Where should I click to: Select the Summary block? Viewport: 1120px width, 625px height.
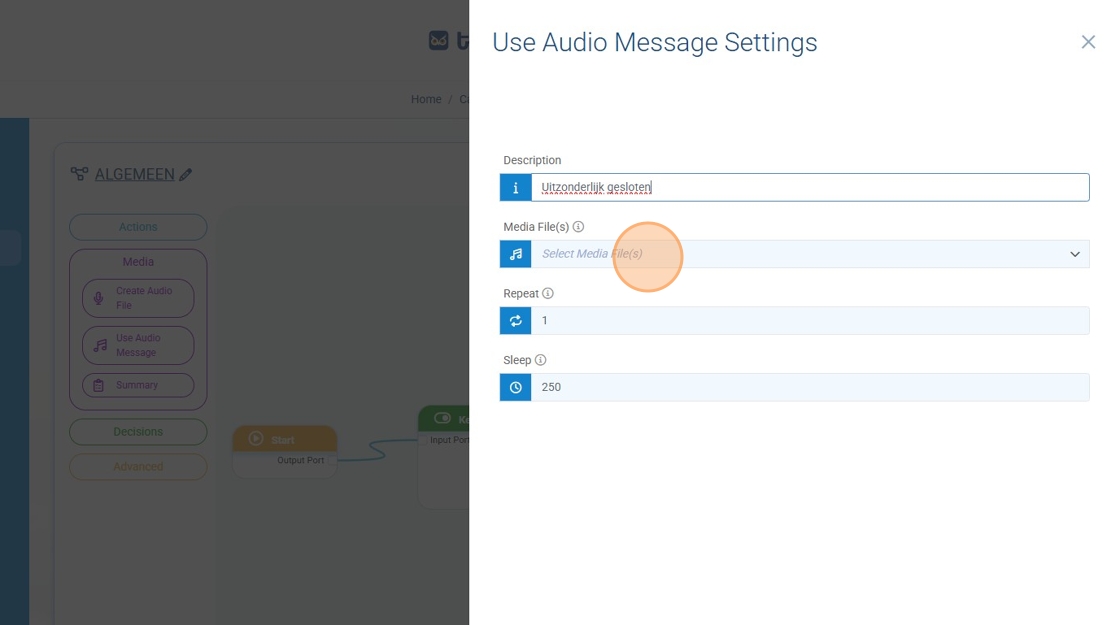coord(138,385)
